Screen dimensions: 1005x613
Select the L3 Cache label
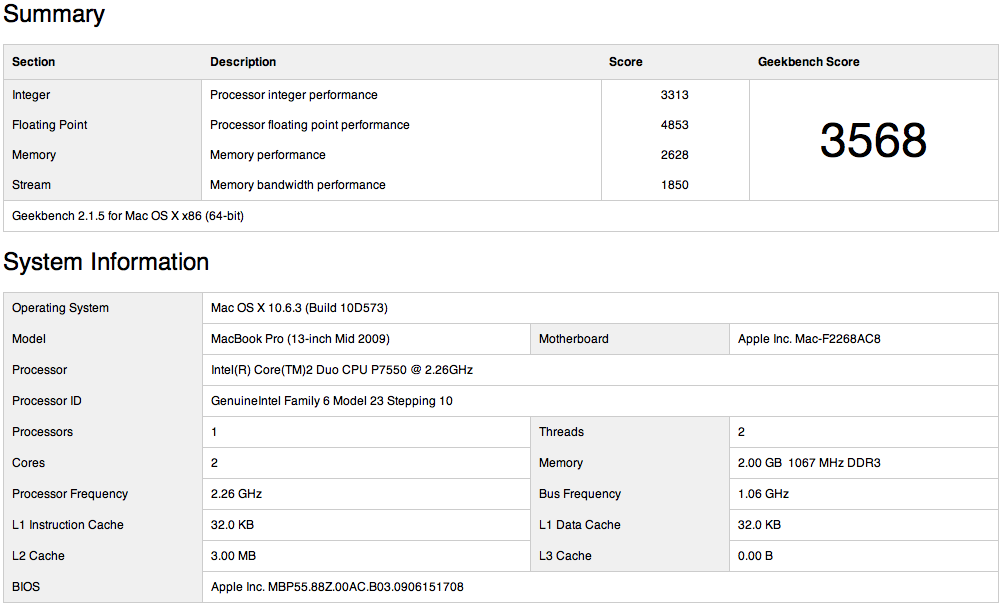coord(565,556)
